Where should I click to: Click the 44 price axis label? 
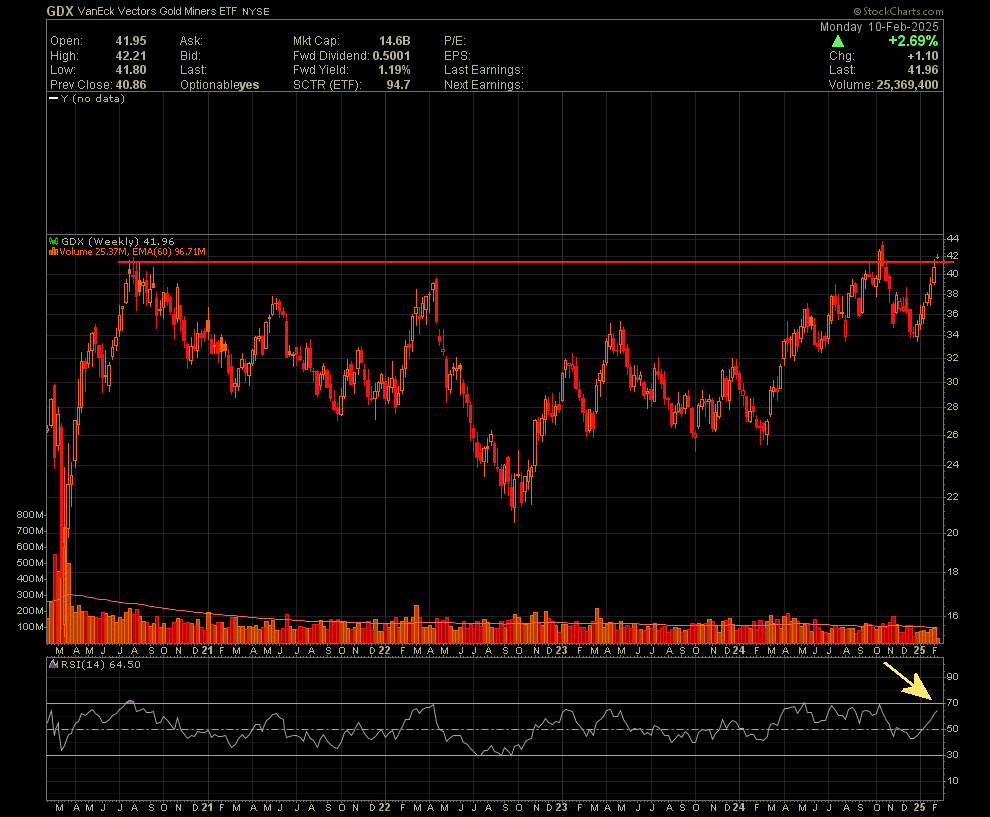click(x=952, y=239)
